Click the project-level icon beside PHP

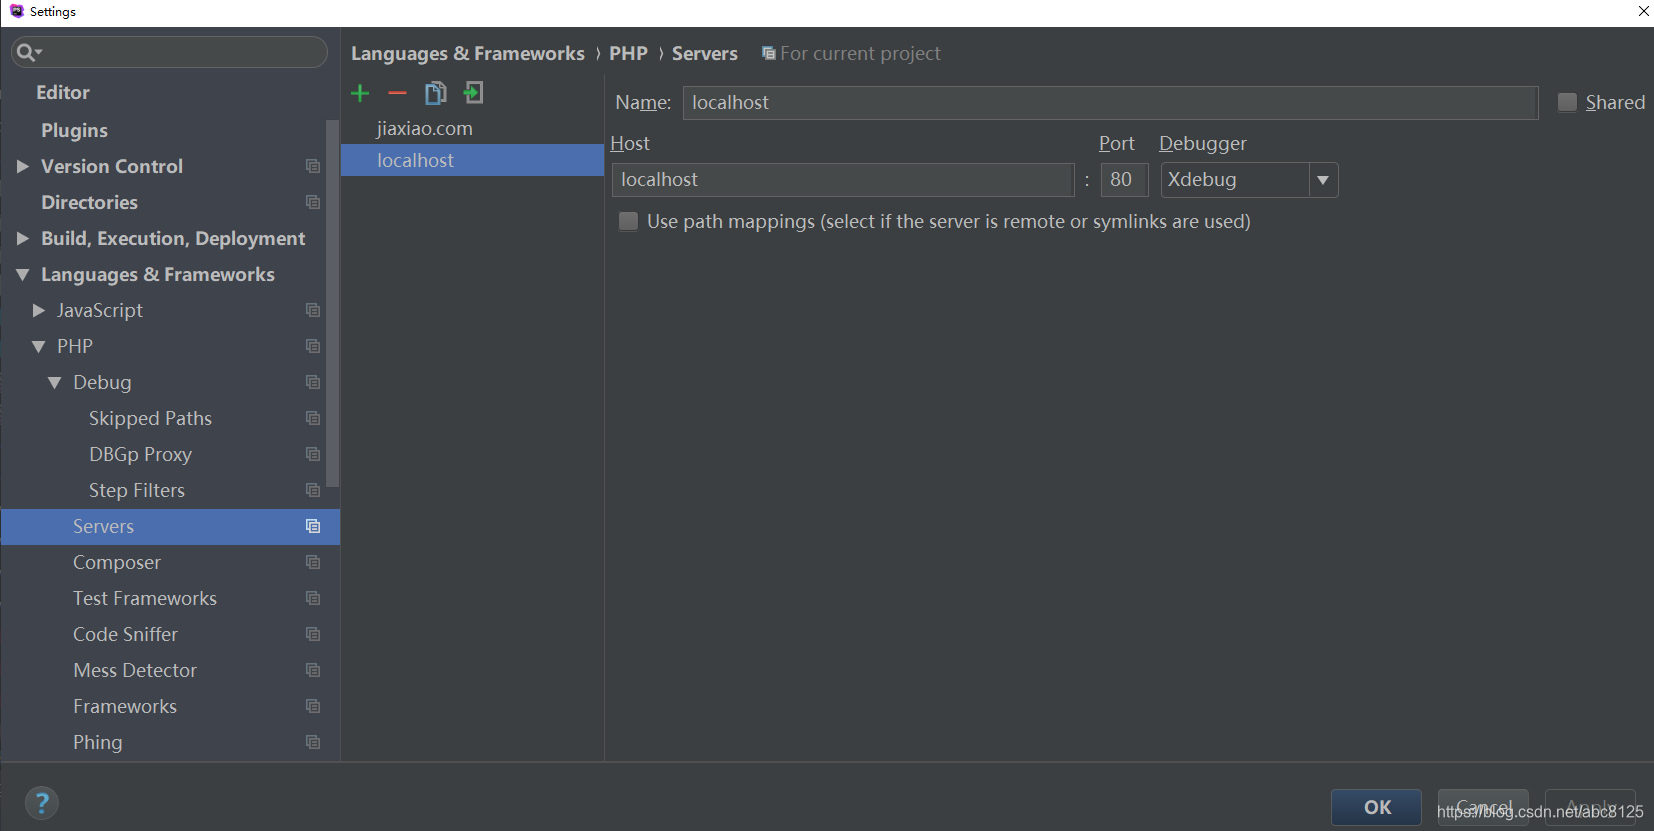pos(313,346)
